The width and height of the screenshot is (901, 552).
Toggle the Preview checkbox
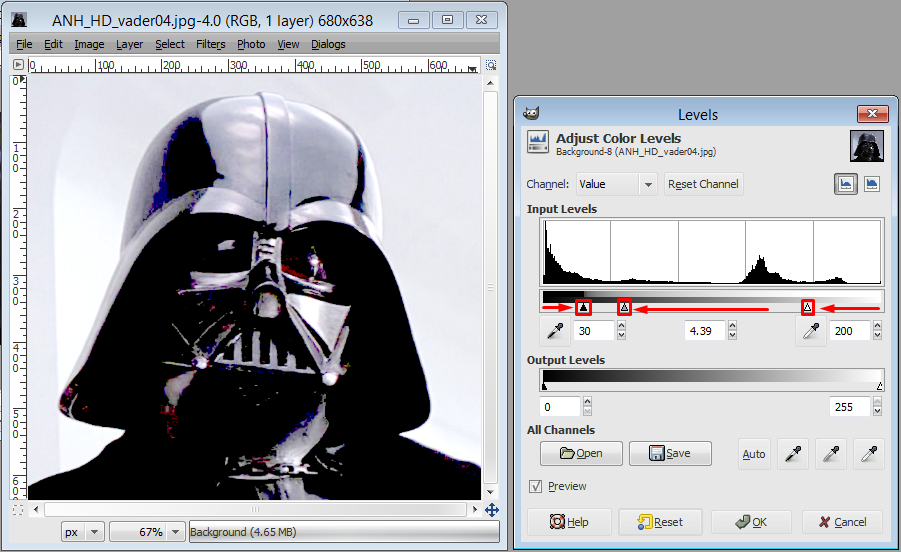click(536, 487)
